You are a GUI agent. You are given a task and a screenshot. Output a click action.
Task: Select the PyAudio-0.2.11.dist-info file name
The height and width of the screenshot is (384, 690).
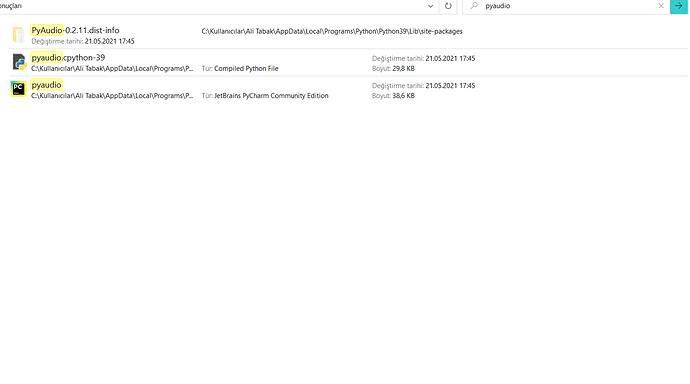pos(75,30)
